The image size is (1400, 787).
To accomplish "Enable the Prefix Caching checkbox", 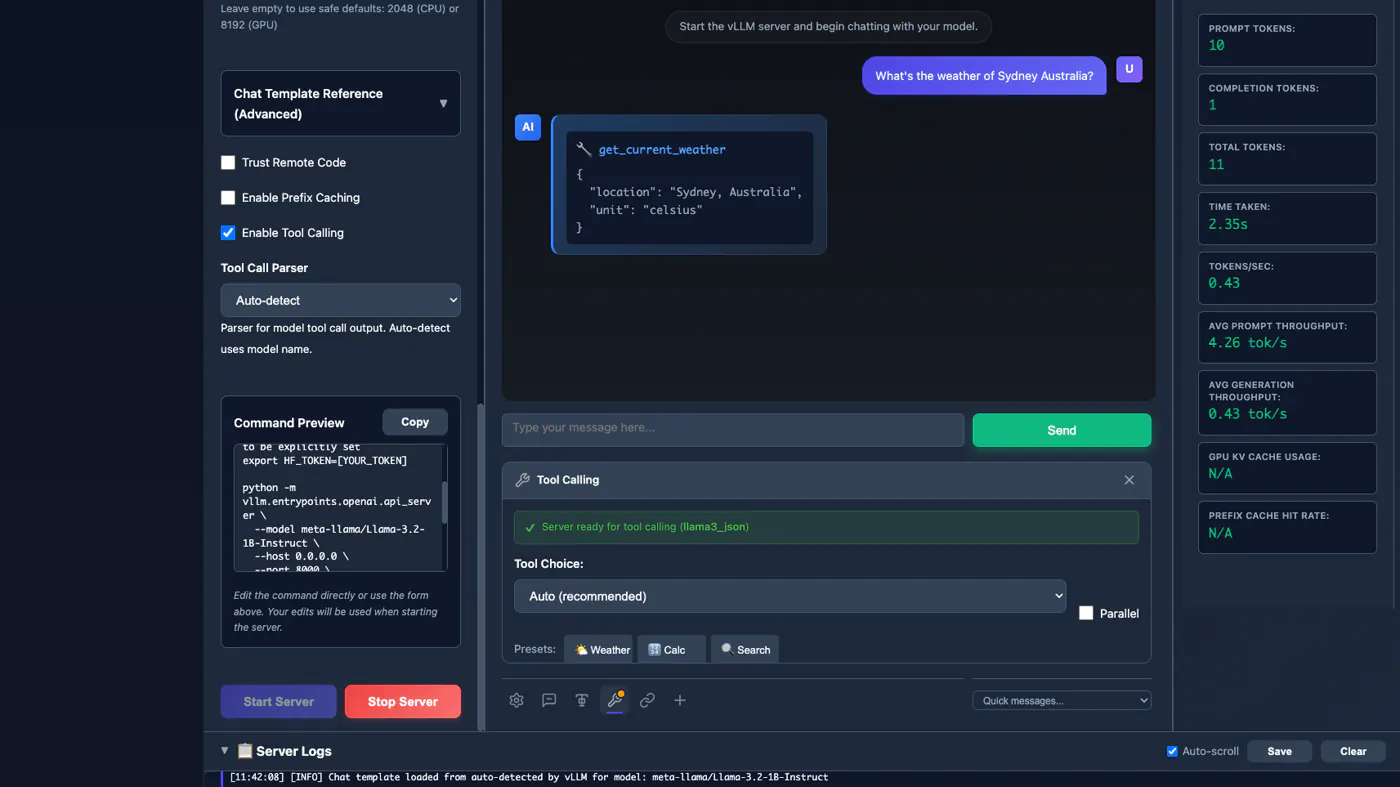I will click(228, 197).
